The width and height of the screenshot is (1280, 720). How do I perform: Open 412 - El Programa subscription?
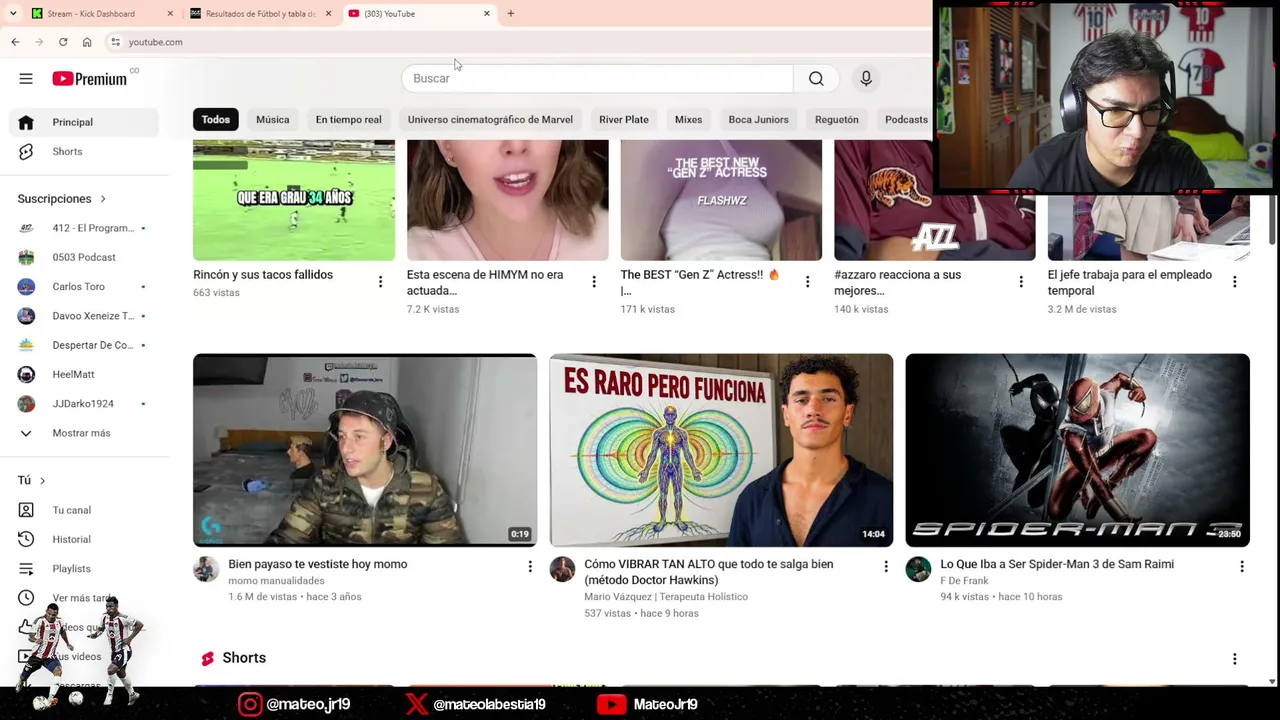click(85, 228)
